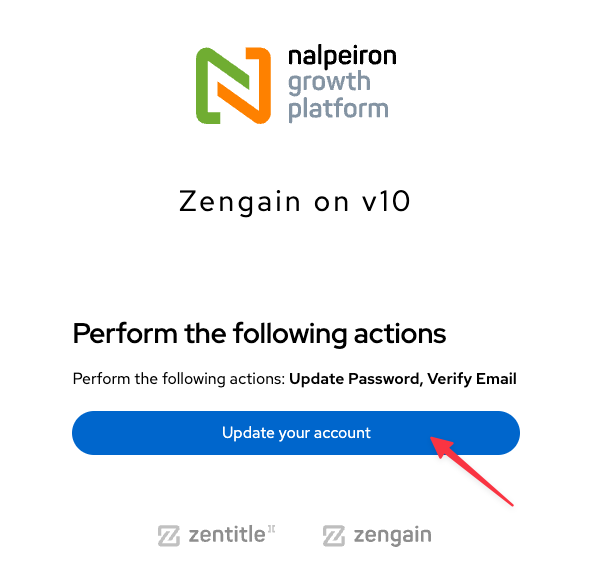Click the word 'Zengain' in the title
Image resolution: width=595 pixels, height=588 pixels.
click(240, 202)
